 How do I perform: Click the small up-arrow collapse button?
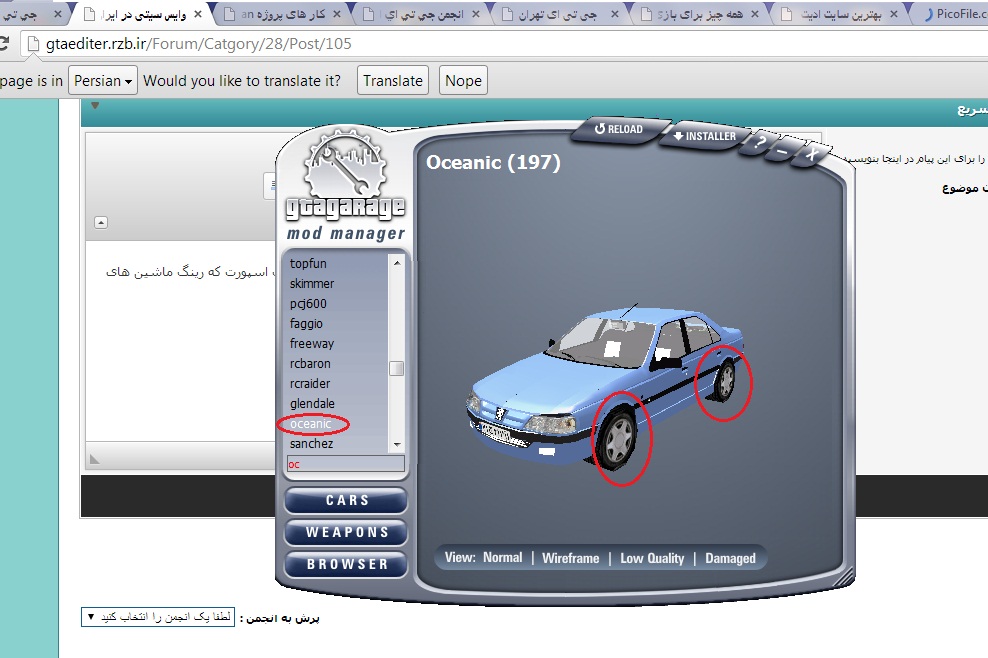(x=101, y=222)
